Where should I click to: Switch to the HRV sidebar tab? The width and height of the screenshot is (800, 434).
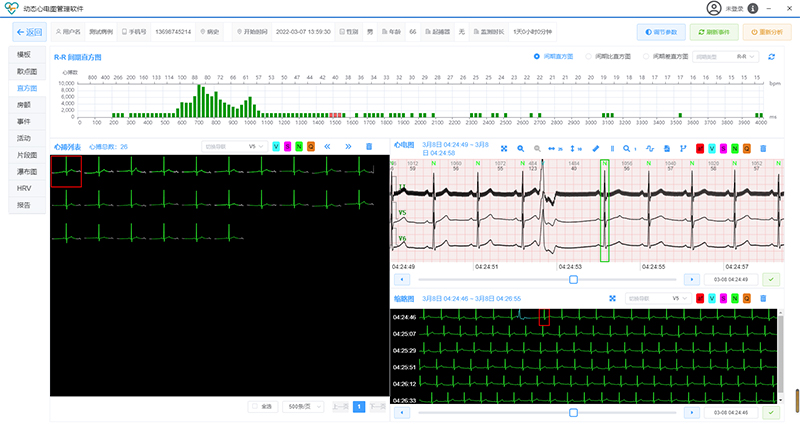tap(26, 189)
